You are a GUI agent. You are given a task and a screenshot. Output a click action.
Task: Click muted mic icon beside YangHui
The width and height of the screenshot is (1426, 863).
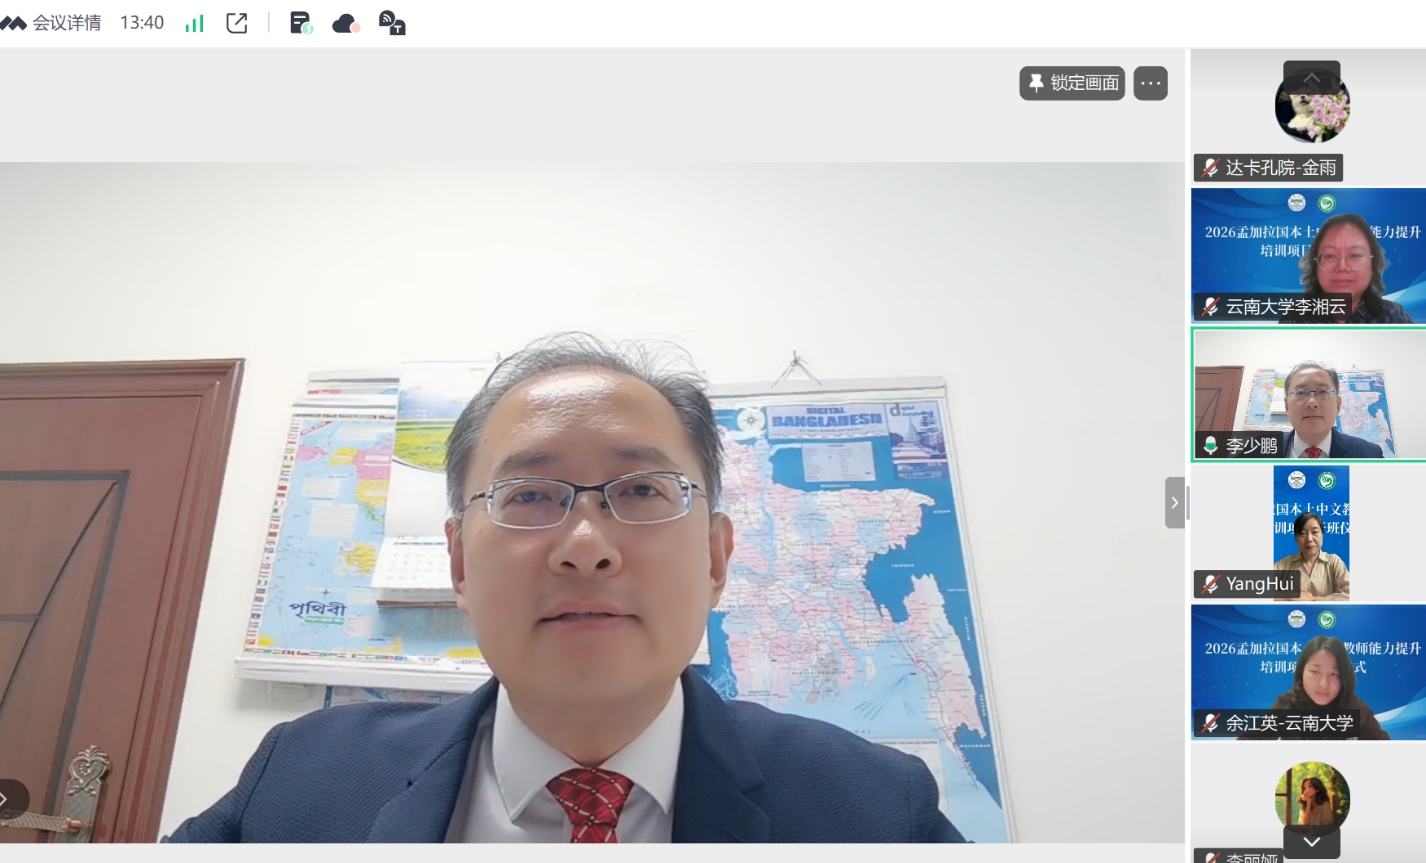[x=1210, y=584]
